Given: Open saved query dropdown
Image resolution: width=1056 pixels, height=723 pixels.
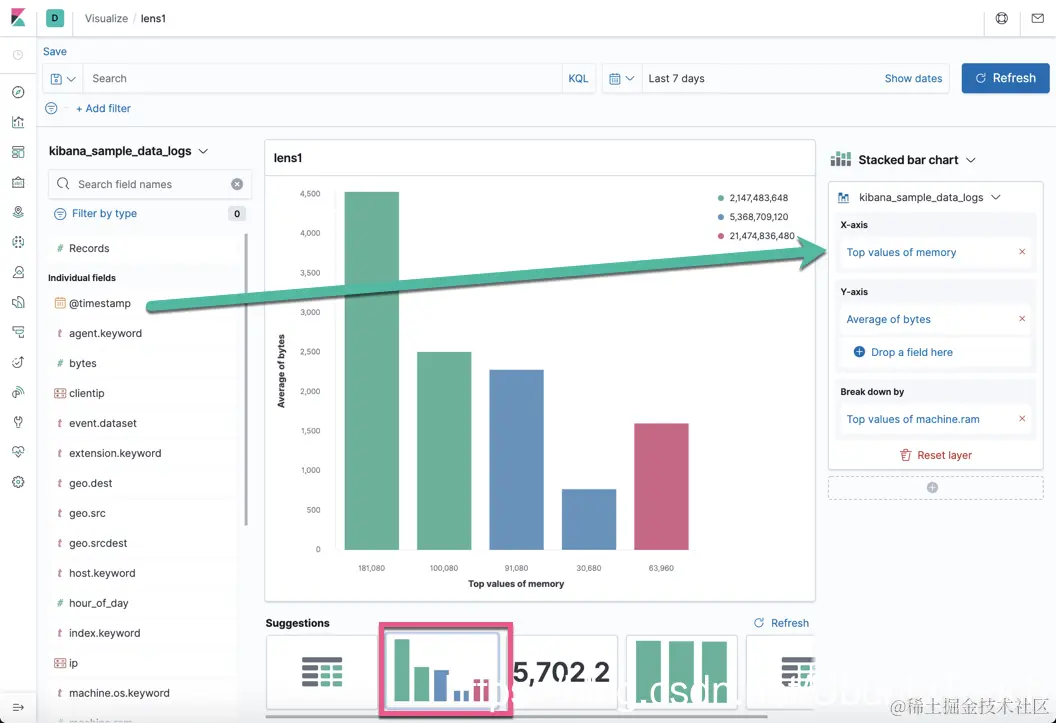Looking at the screenshot, I should coord(63,79).
